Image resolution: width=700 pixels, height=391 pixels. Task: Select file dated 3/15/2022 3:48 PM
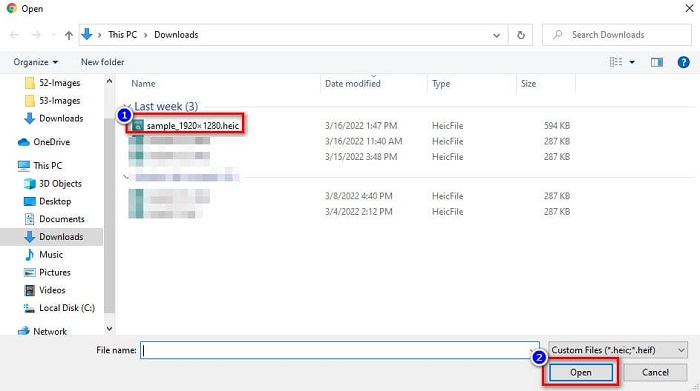tap(348, 157)
